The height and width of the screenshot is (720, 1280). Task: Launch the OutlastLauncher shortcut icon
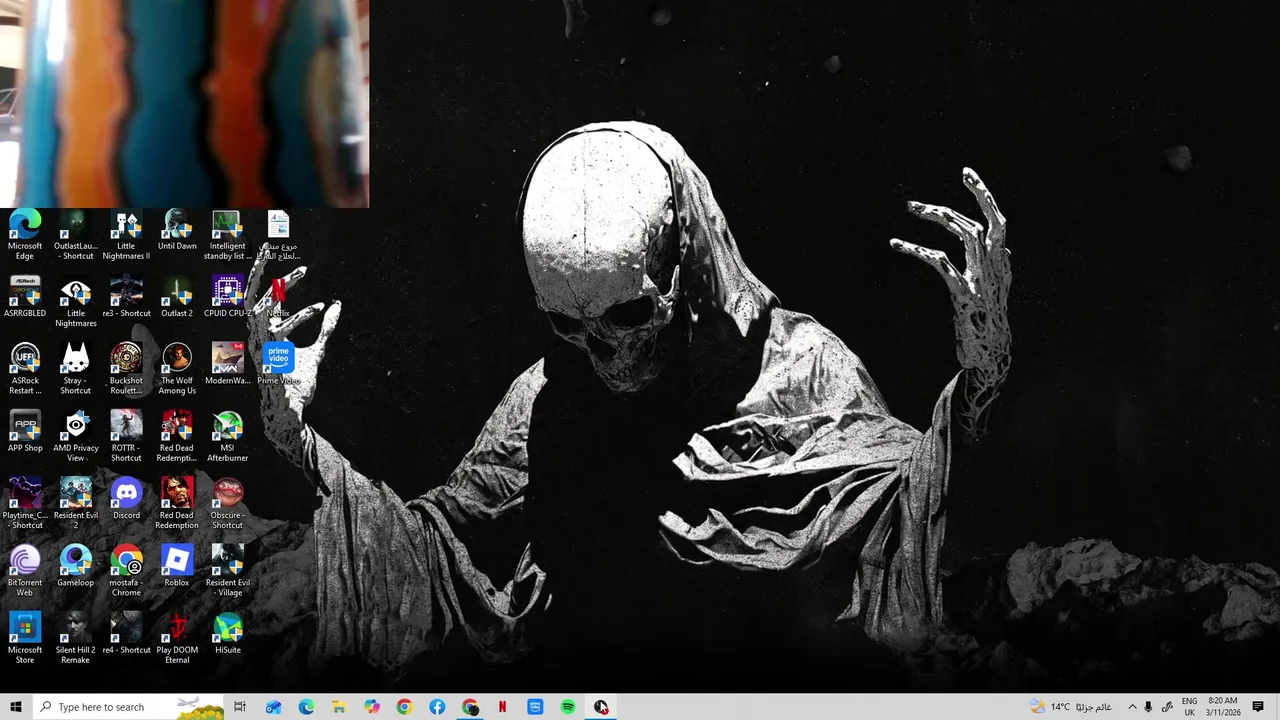coord(76,235)
